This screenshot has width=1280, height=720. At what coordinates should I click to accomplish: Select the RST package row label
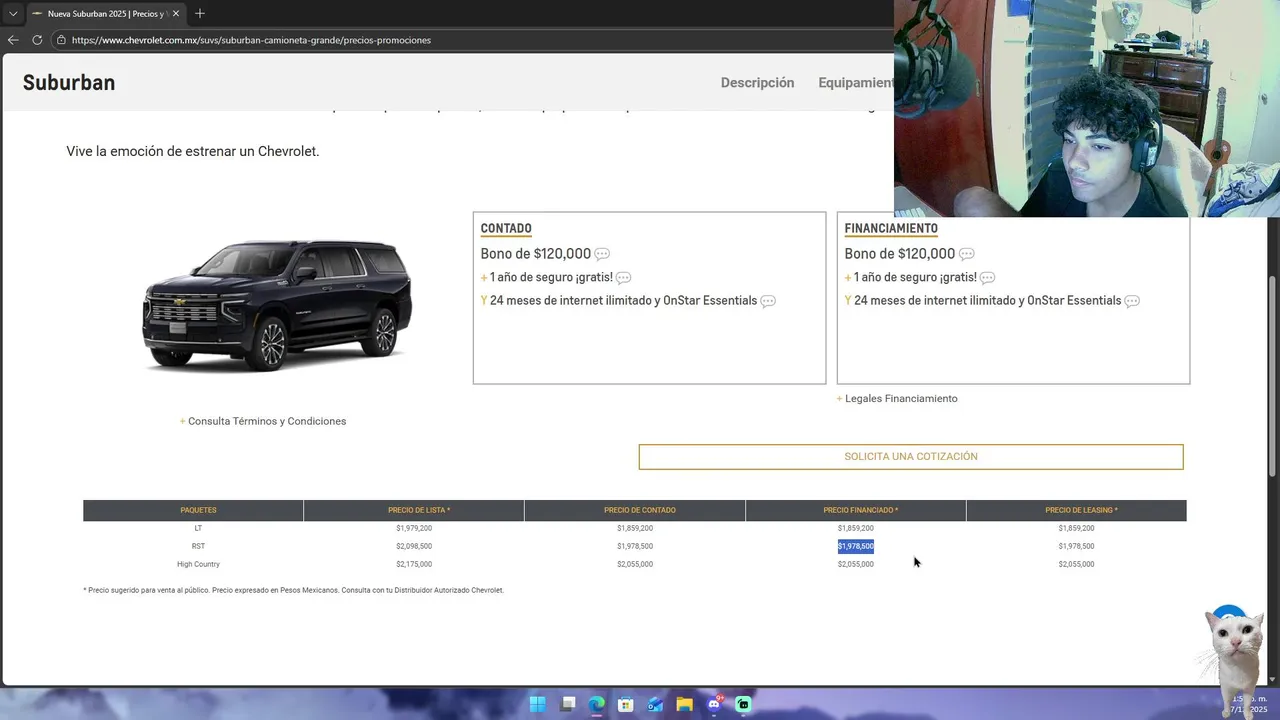pyautogui.click(x=198, y=546)
